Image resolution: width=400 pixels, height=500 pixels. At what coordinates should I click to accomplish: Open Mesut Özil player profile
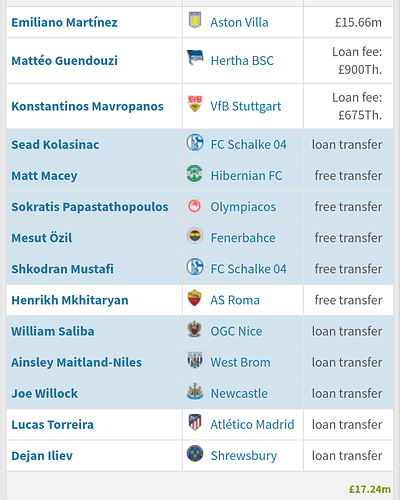(42, 238)
